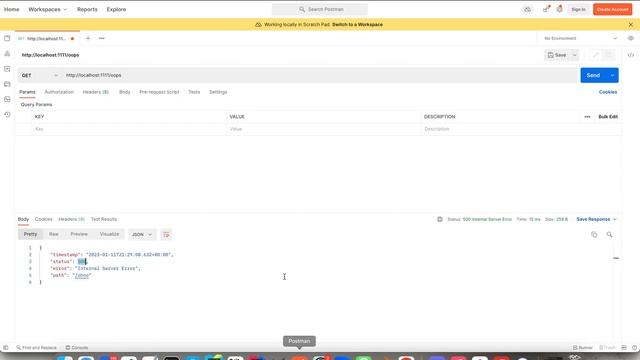Open History panel in the sidebar
640x360 pixels.
[7, 115]
